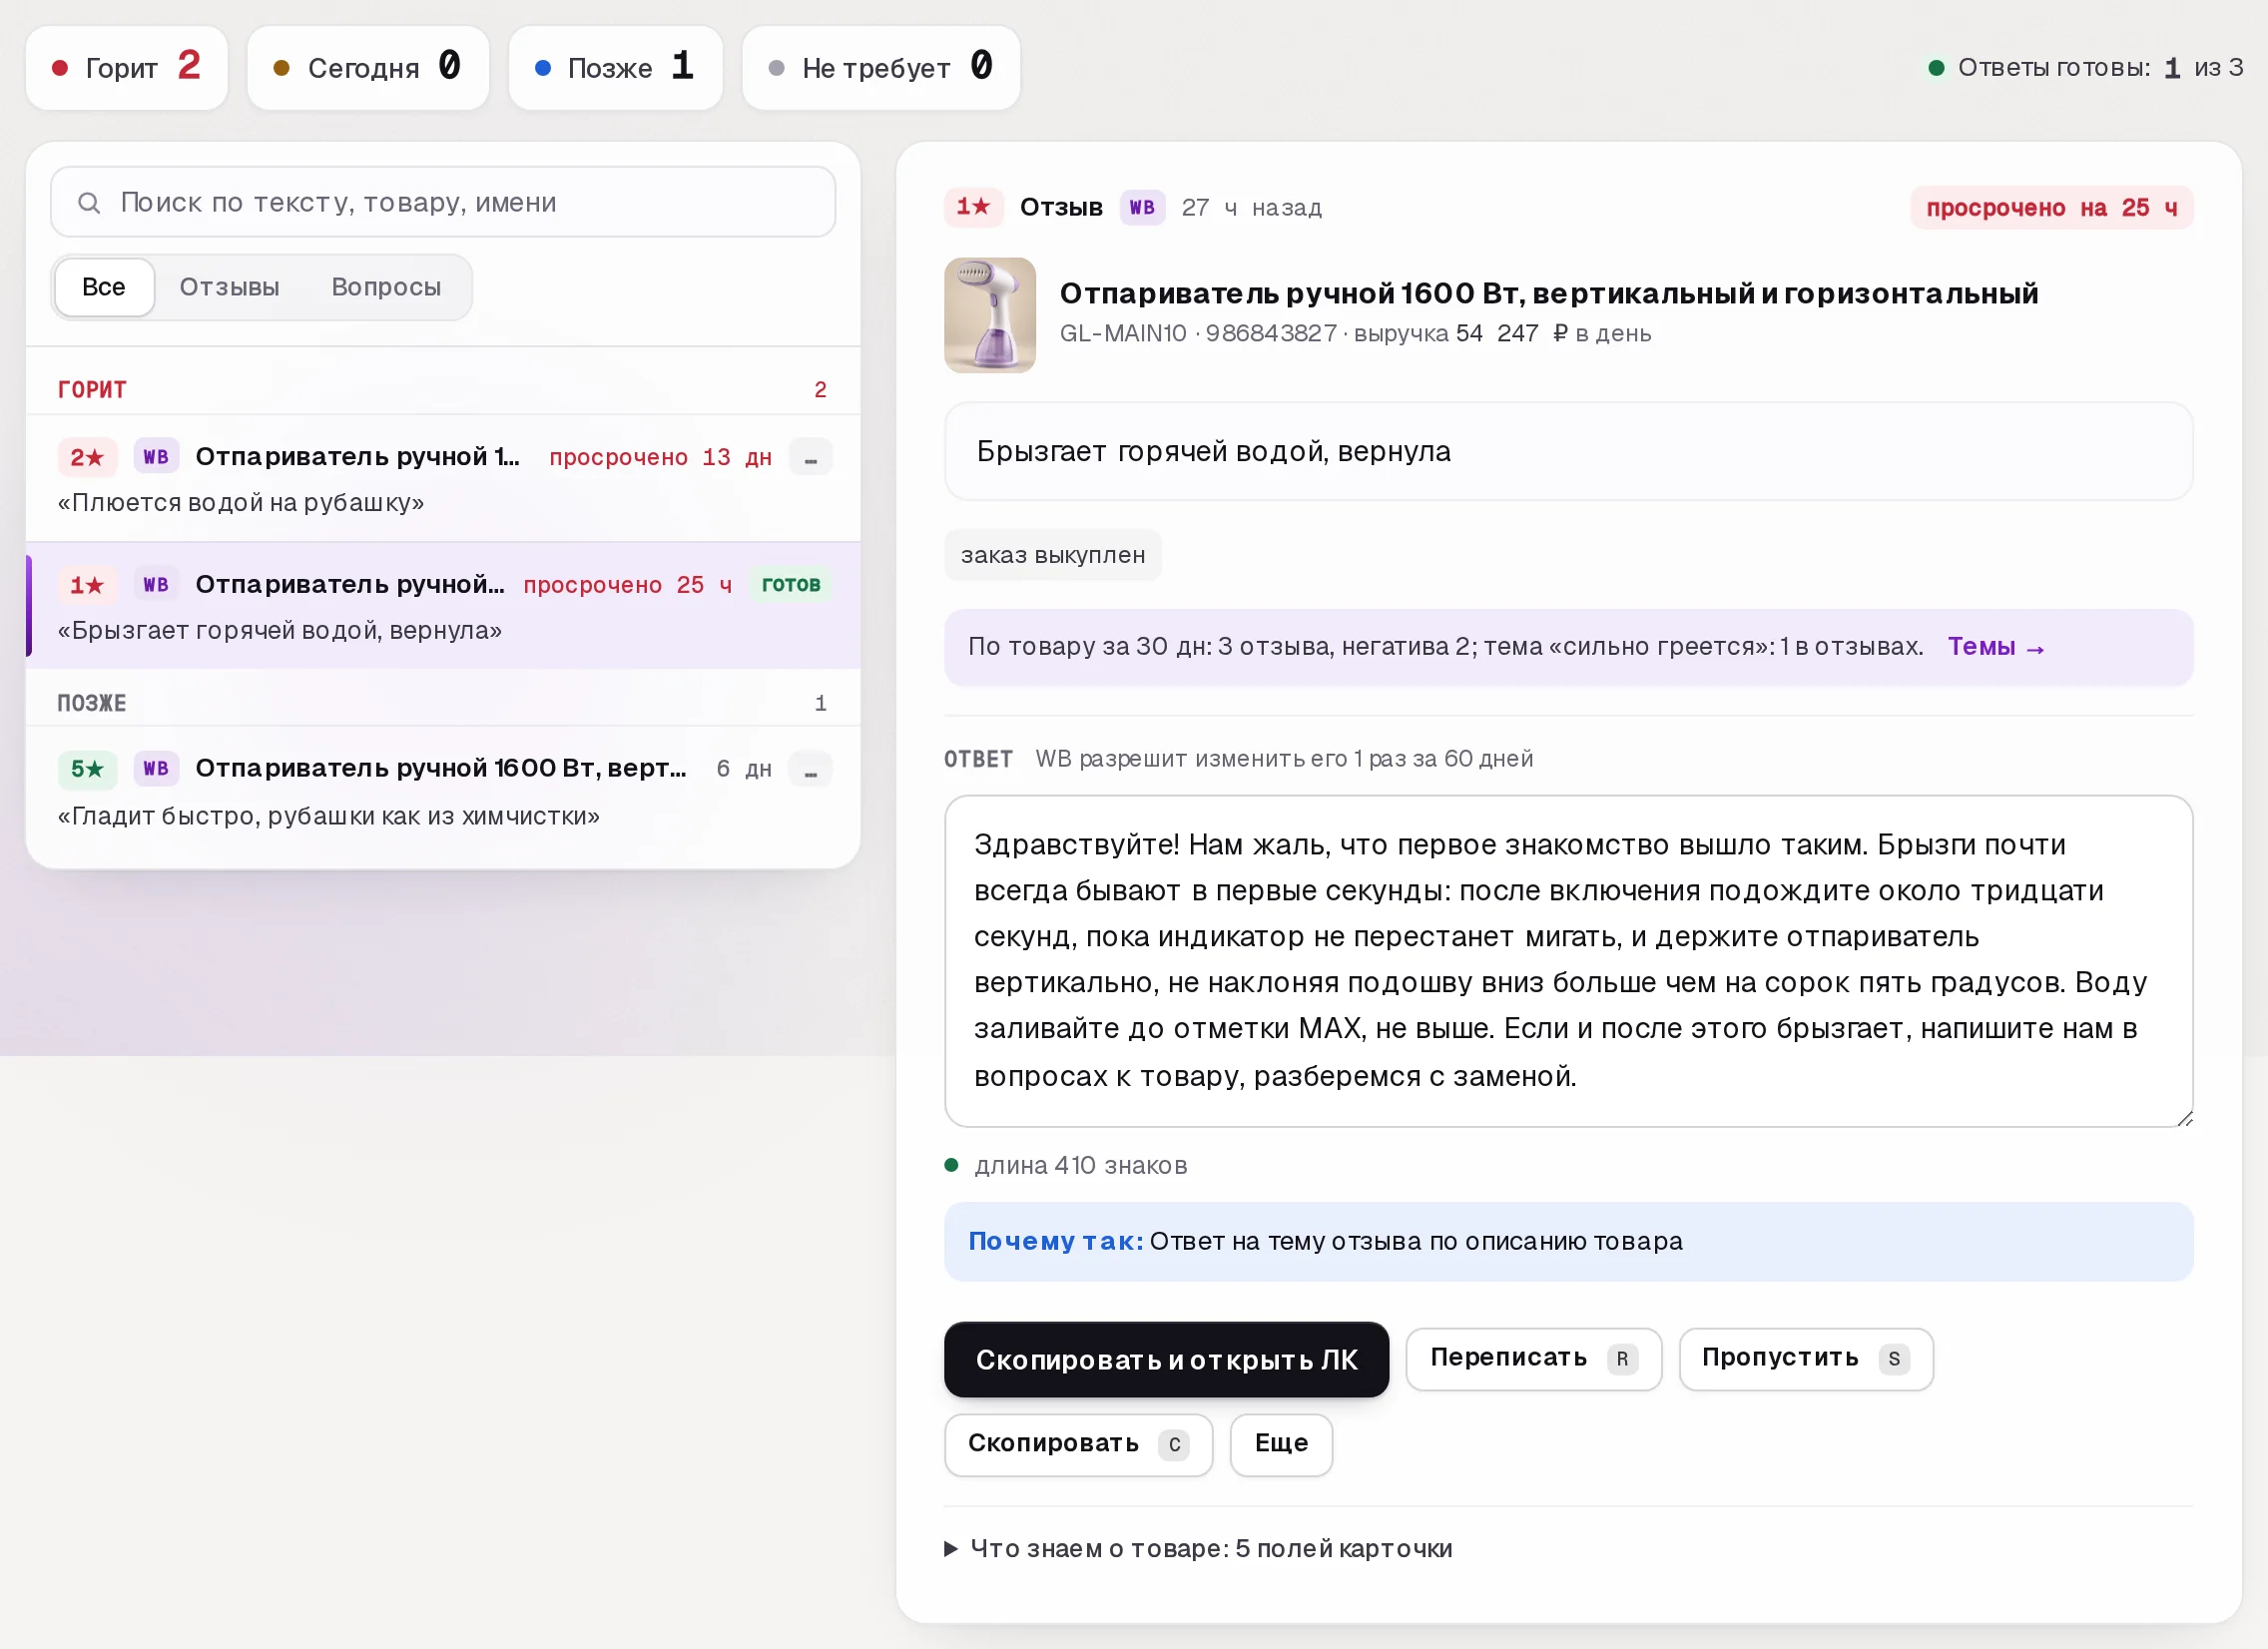Click the Скопировать button
The width and height of the screenshot is (2268, 1649).
coord(1078,1445)
